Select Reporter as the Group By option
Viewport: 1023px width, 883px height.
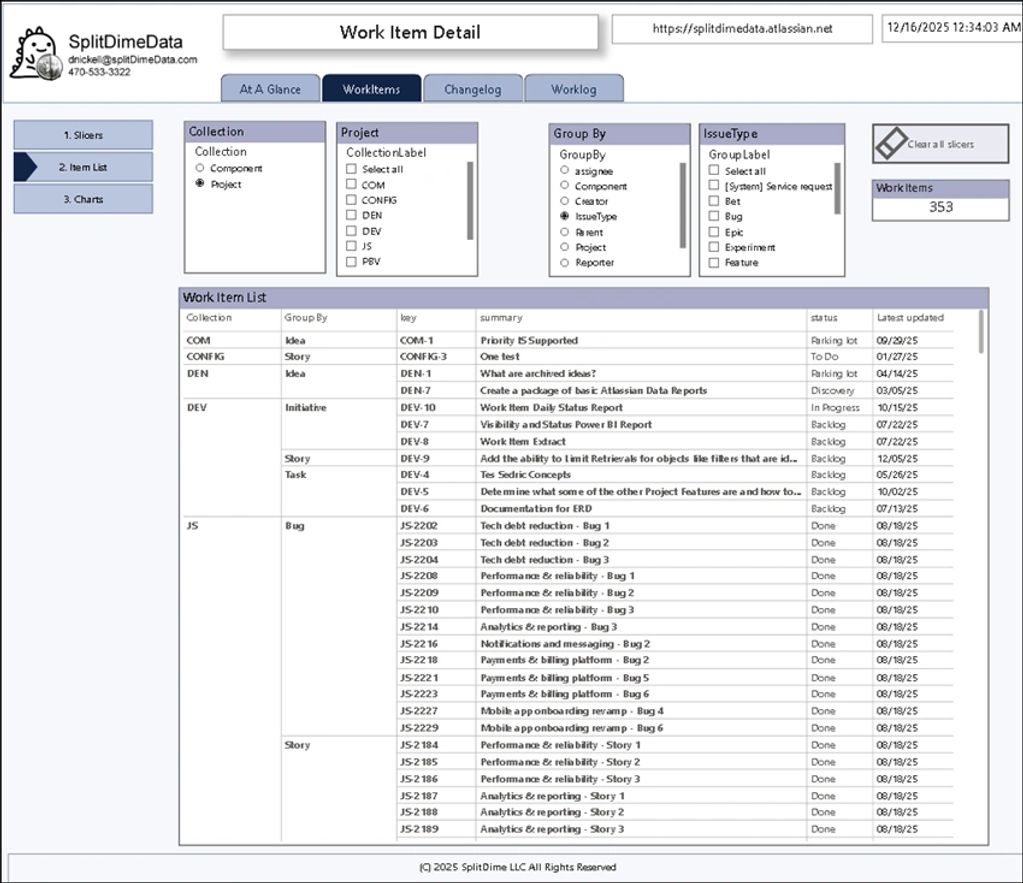[x=565, y=263]
